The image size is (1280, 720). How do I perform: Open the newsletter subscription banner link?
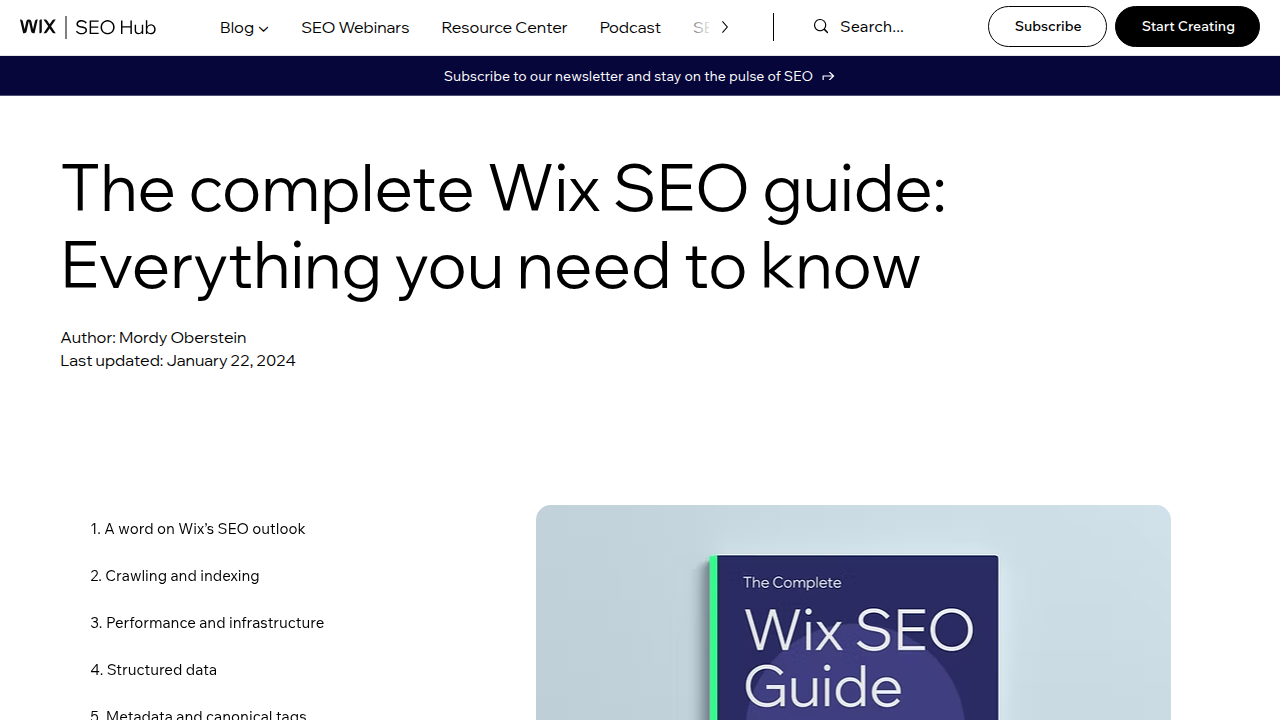tap(639, 76)
